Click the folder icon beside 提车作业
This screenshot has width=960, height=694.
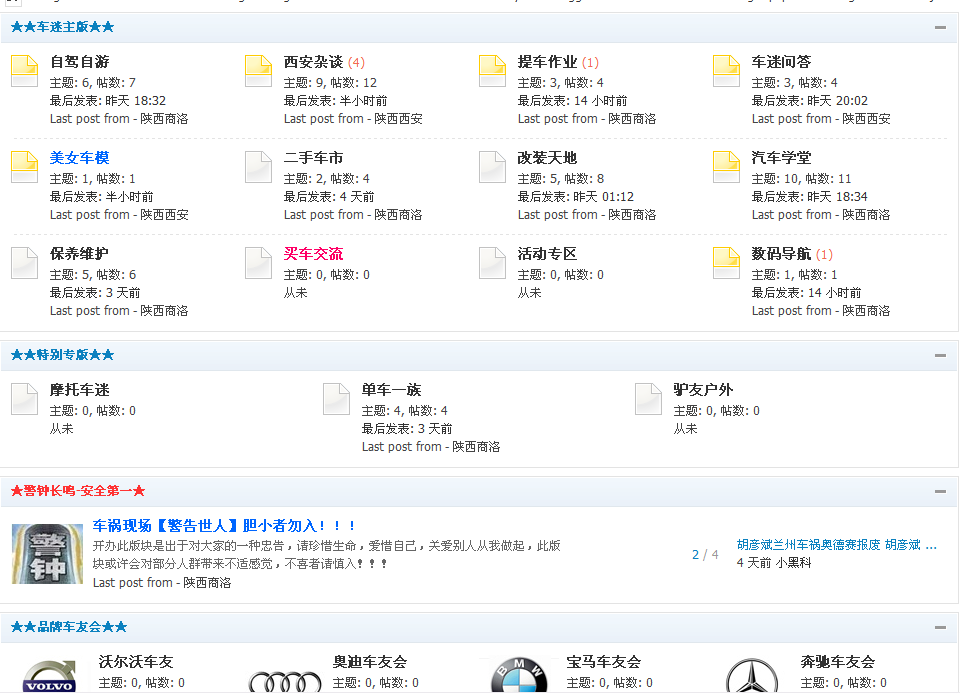click(492, 71)
